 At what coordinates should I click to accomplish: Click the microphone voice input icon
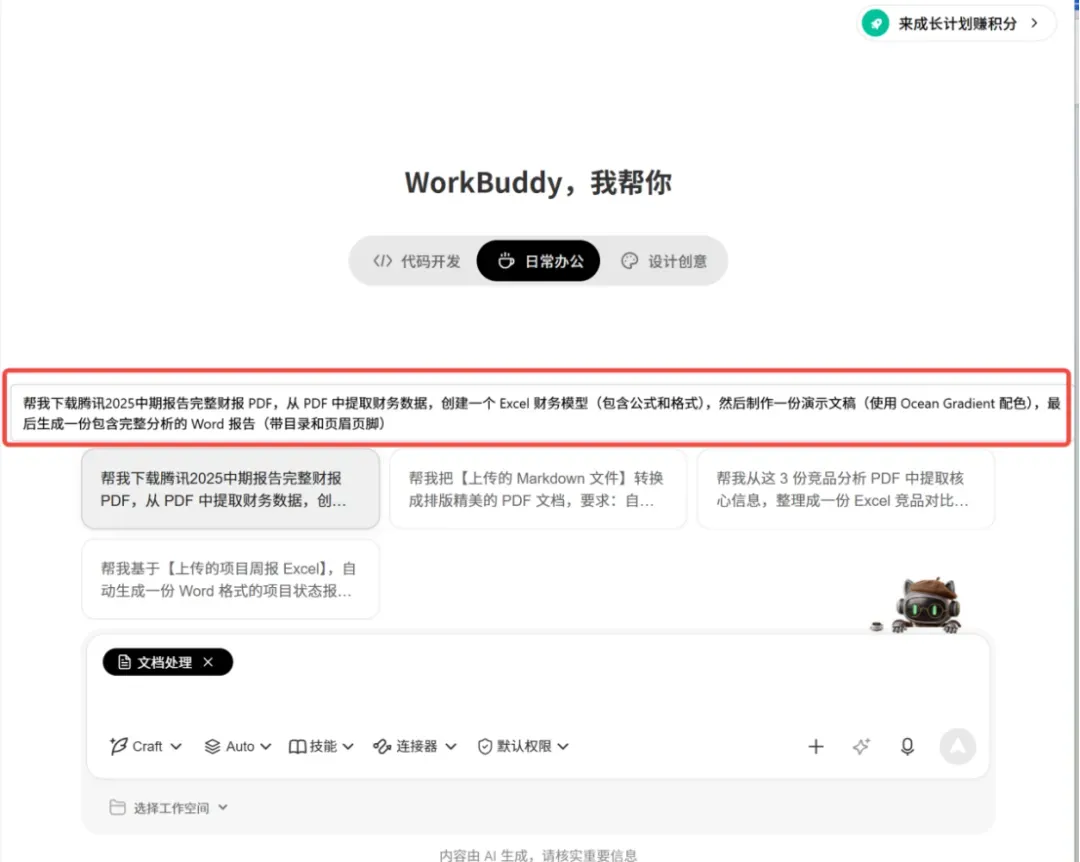click(907, 746)
